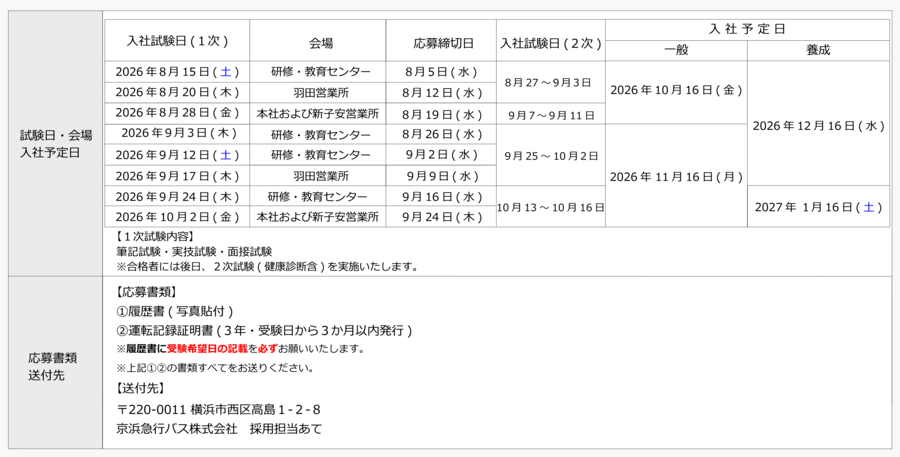Click second-exam period 9月7〜9月11日
This screenshot has width=900, height=457.
[550, 114]
